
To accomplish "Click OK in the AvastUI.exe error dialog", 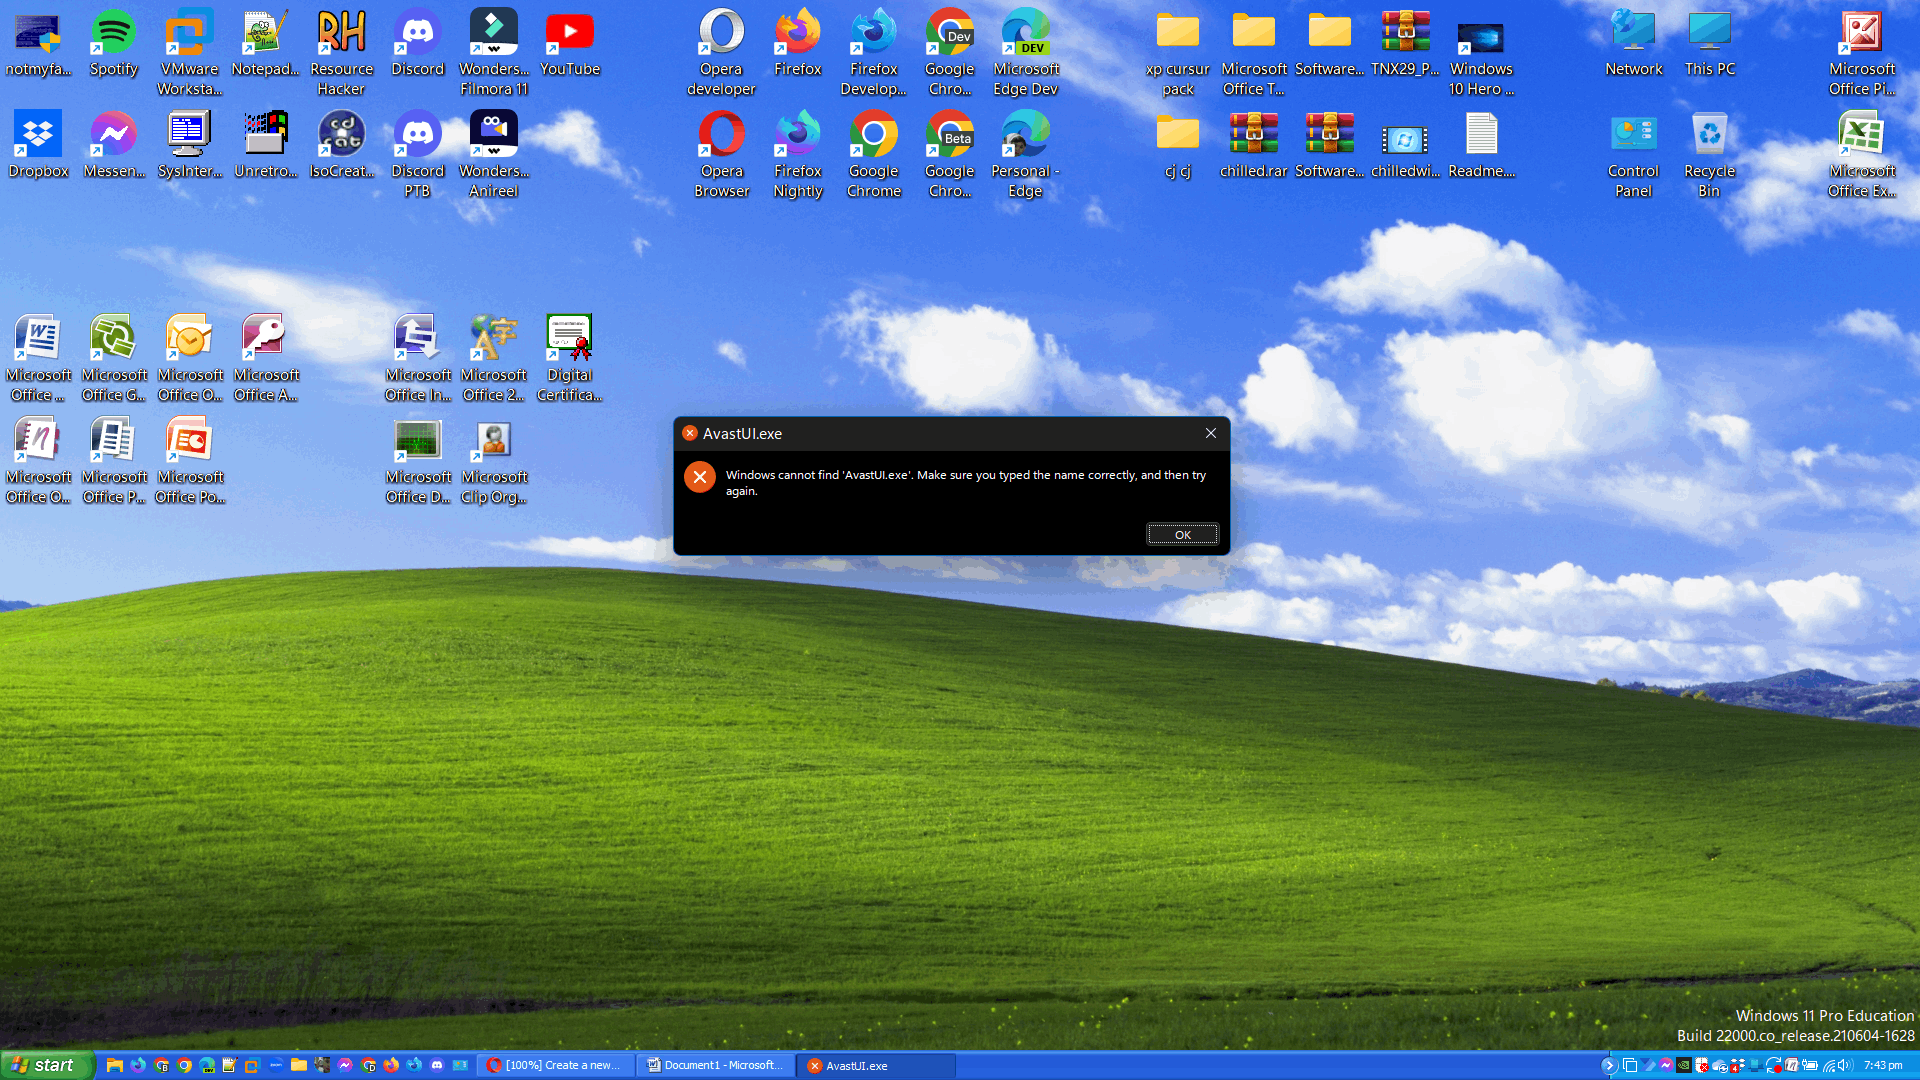I will [1182, 535].
